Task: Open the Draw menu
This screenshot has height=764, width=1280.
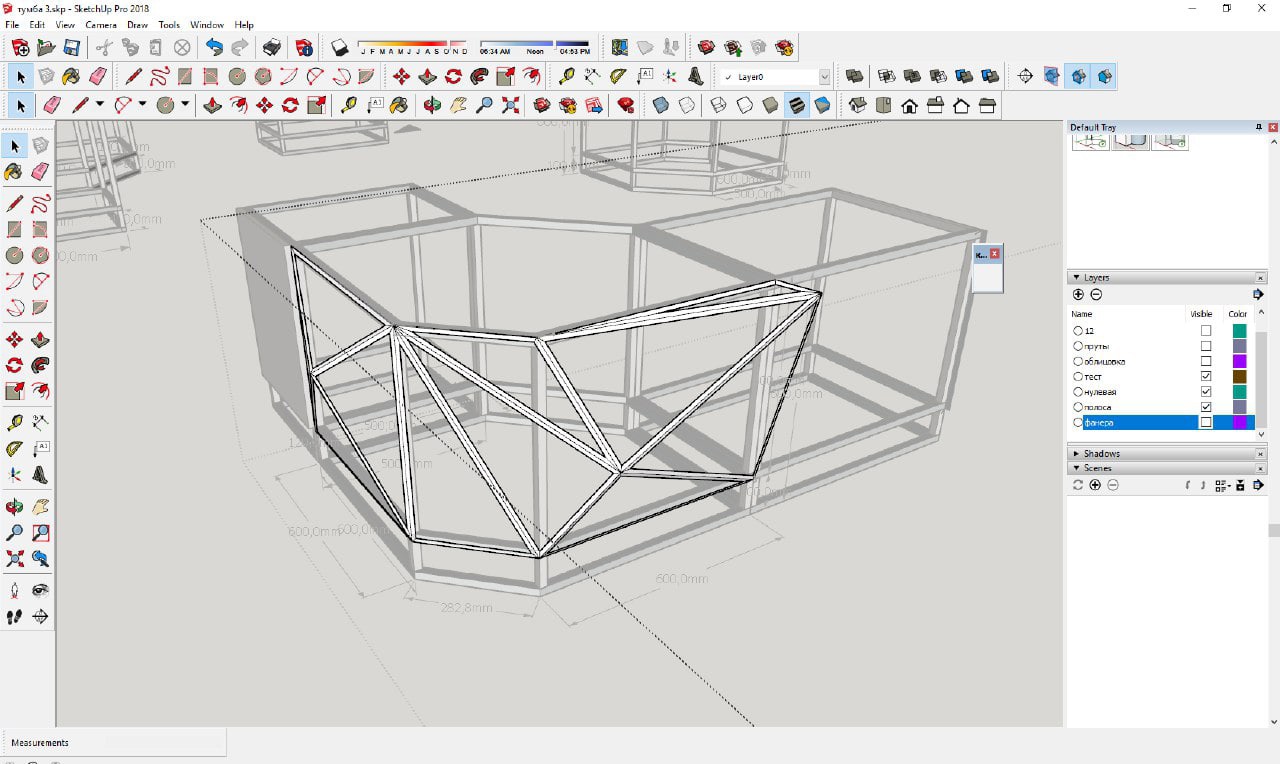Action: (x=137, y=24)
